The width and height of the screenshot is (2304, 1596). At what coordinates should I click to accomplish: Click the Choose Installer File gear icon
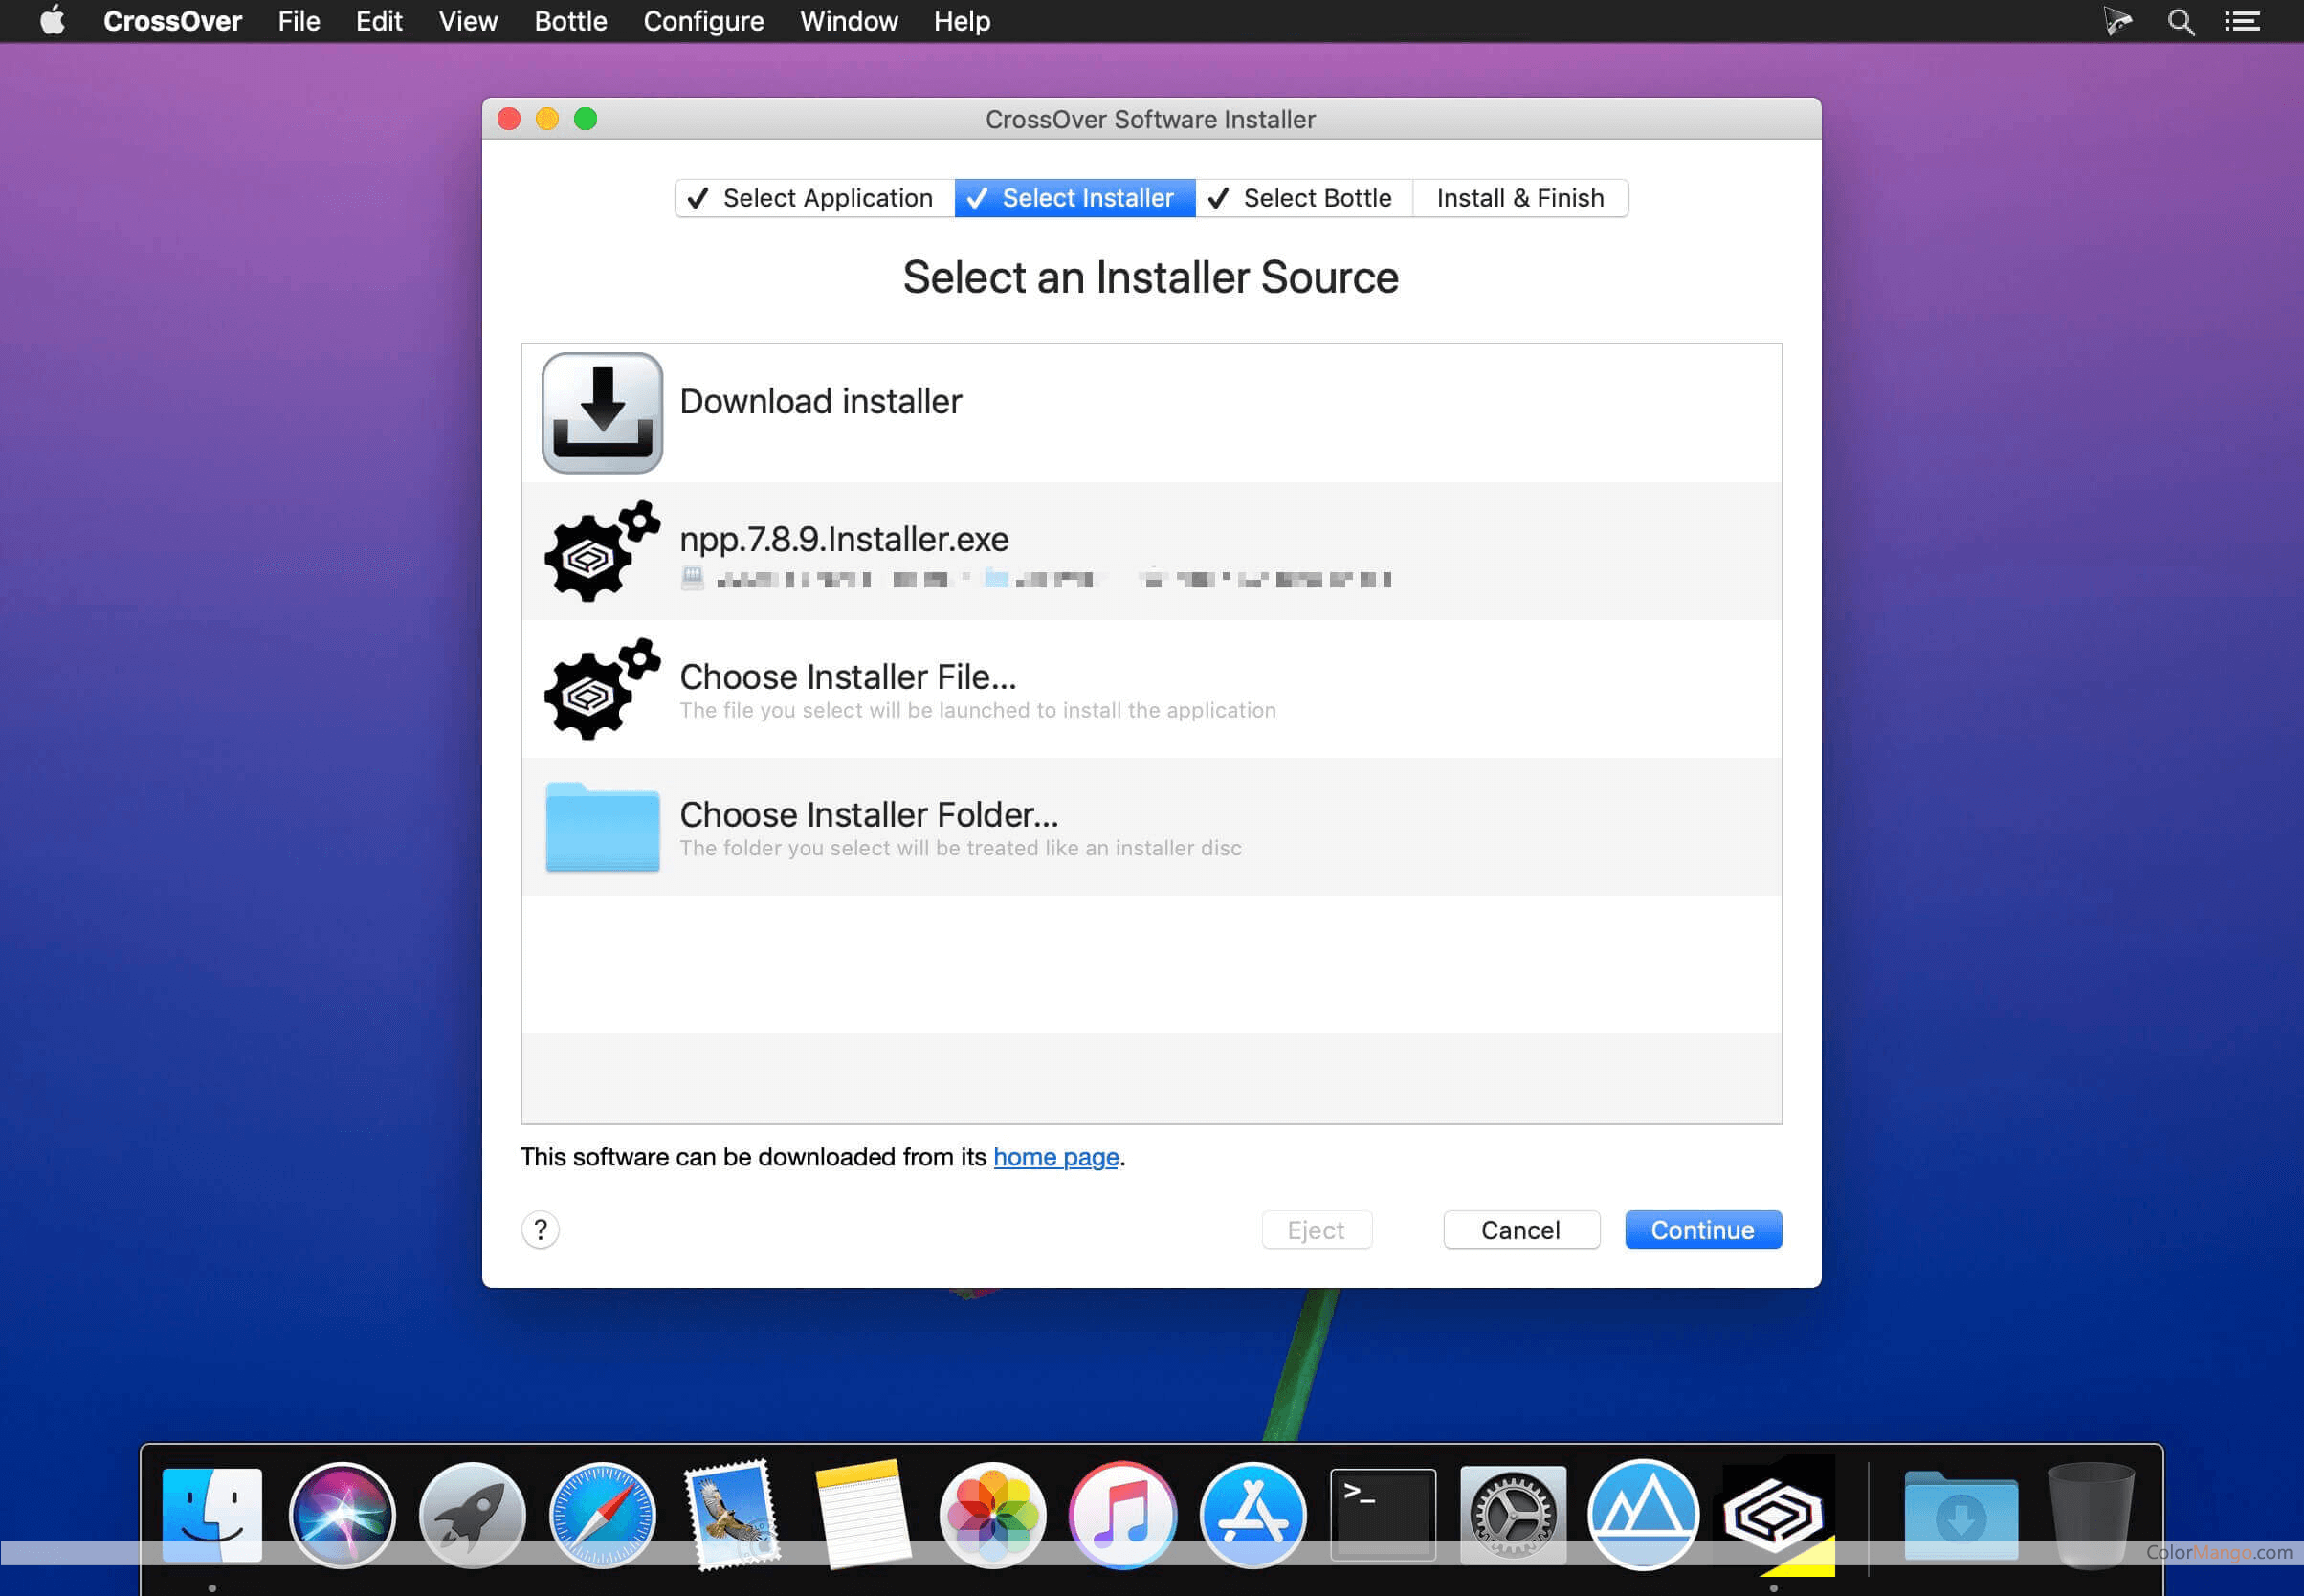pyautogui.click(x=602, y=689)
